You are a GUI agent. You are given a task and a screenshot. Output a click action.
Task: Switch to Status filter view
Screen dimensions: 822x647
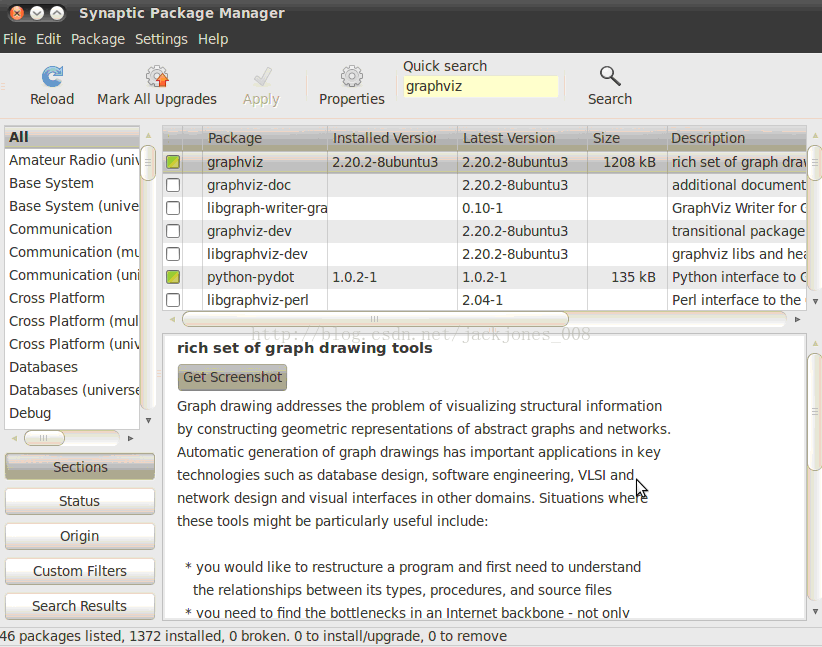coord(80,501)
